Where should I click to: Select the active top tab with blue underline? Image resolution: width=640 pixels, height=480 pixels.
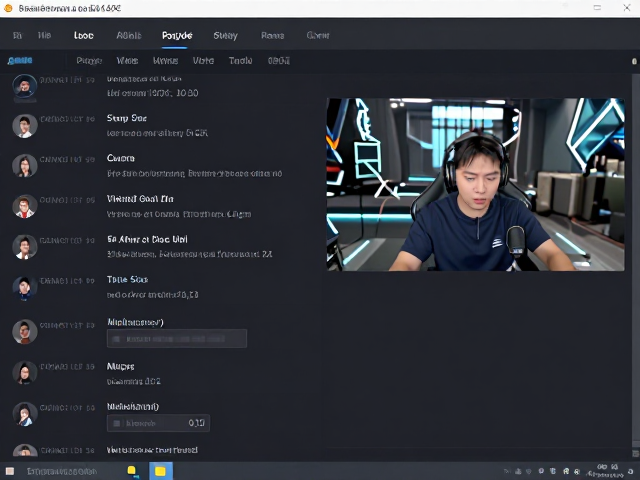(177, 36)
